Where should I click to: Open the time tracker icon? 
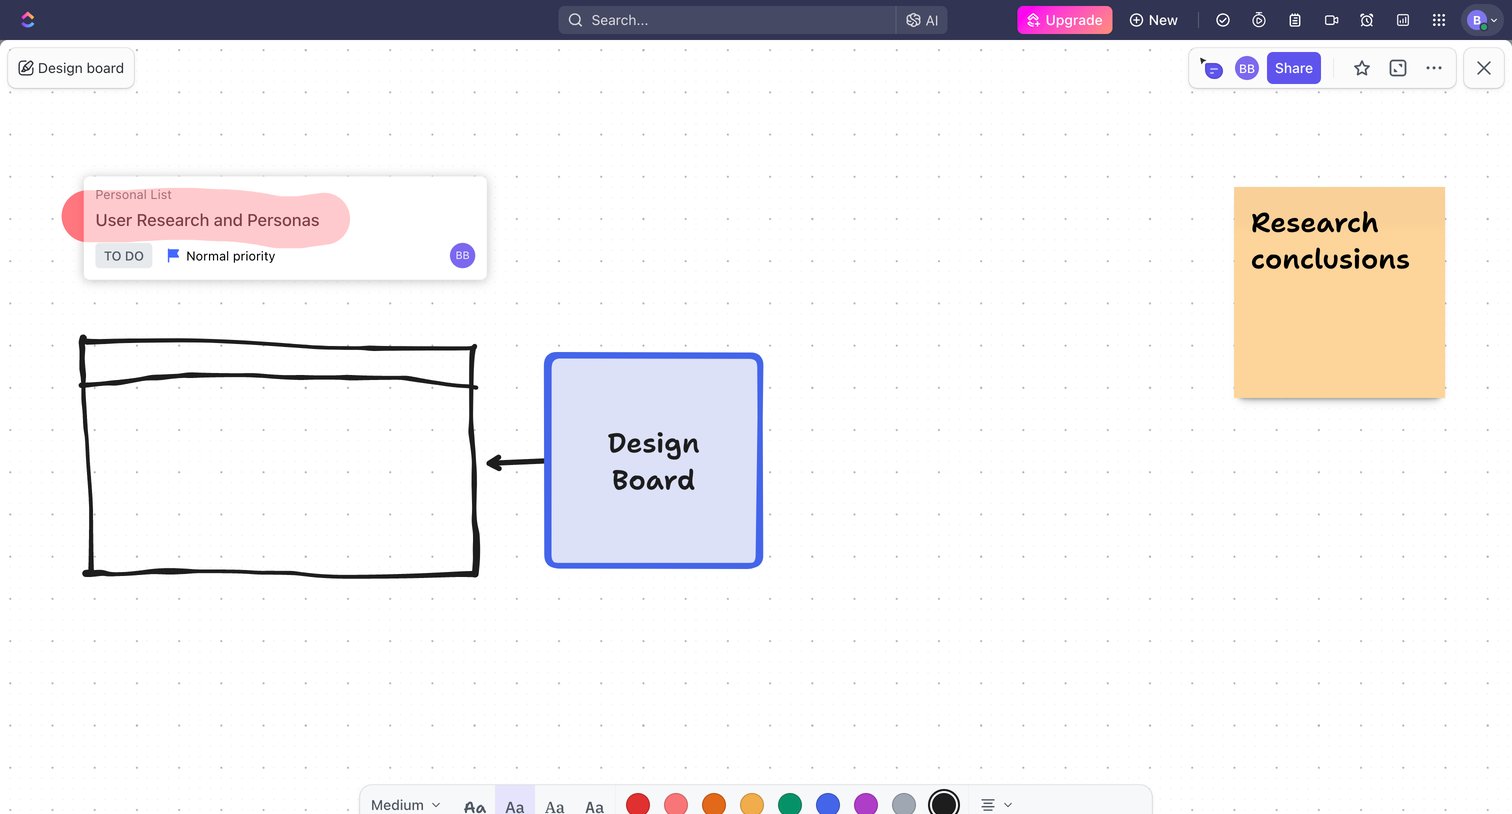point(1259,20)
